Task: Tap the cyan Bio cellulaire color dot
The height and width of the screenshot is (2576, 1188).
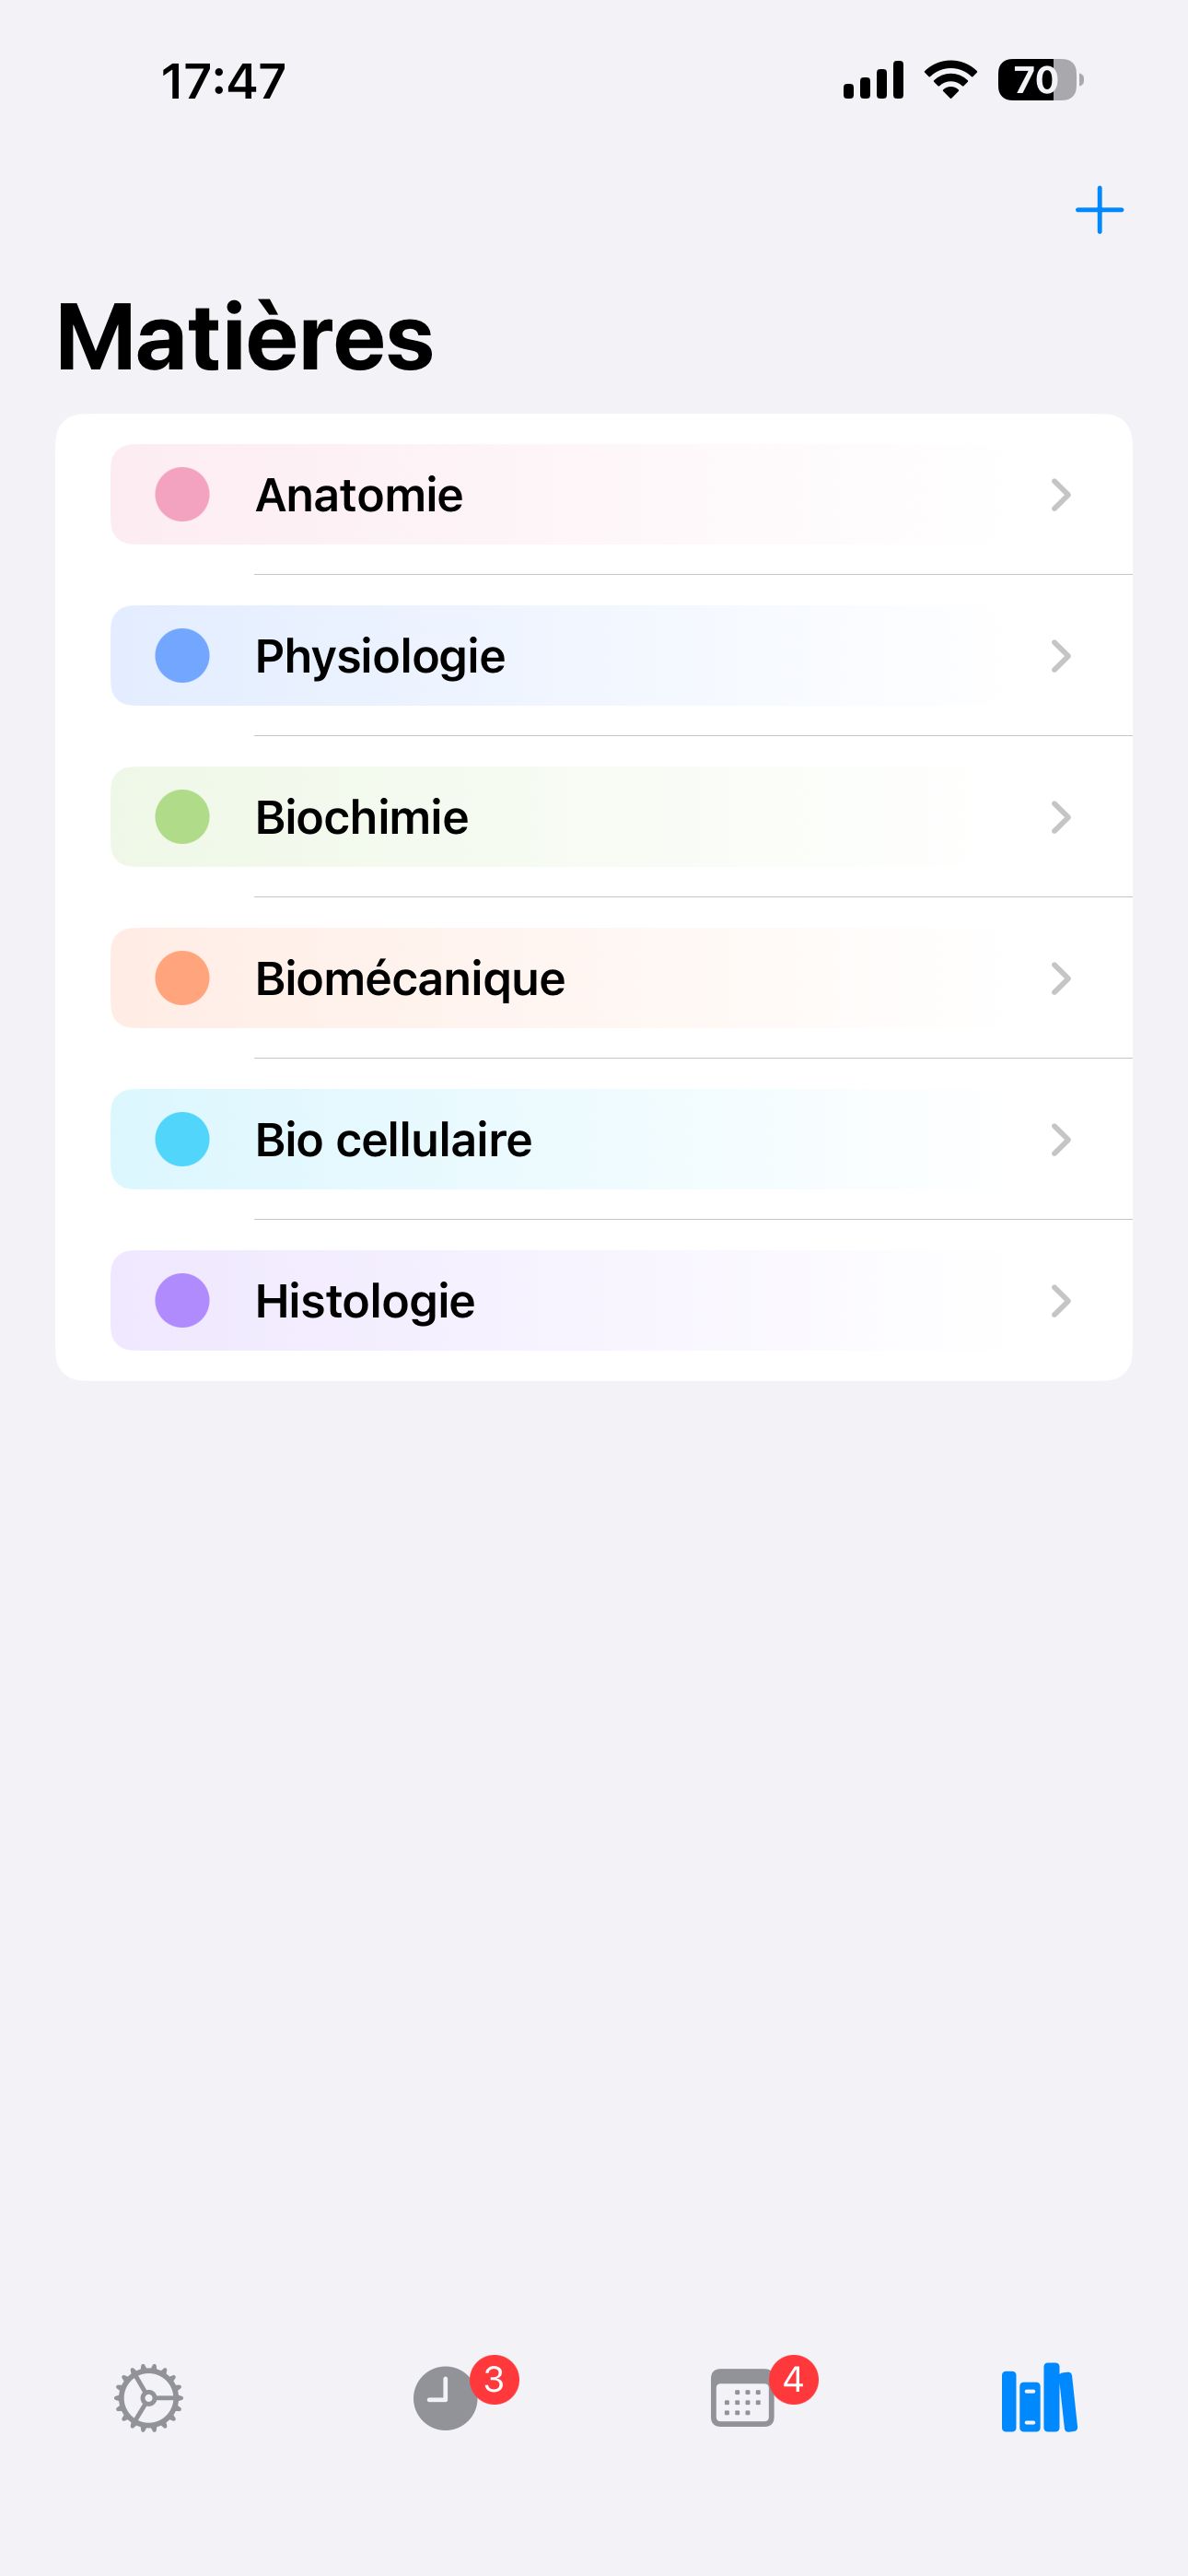Action: pyautogui.click(x=182, y=1140)
